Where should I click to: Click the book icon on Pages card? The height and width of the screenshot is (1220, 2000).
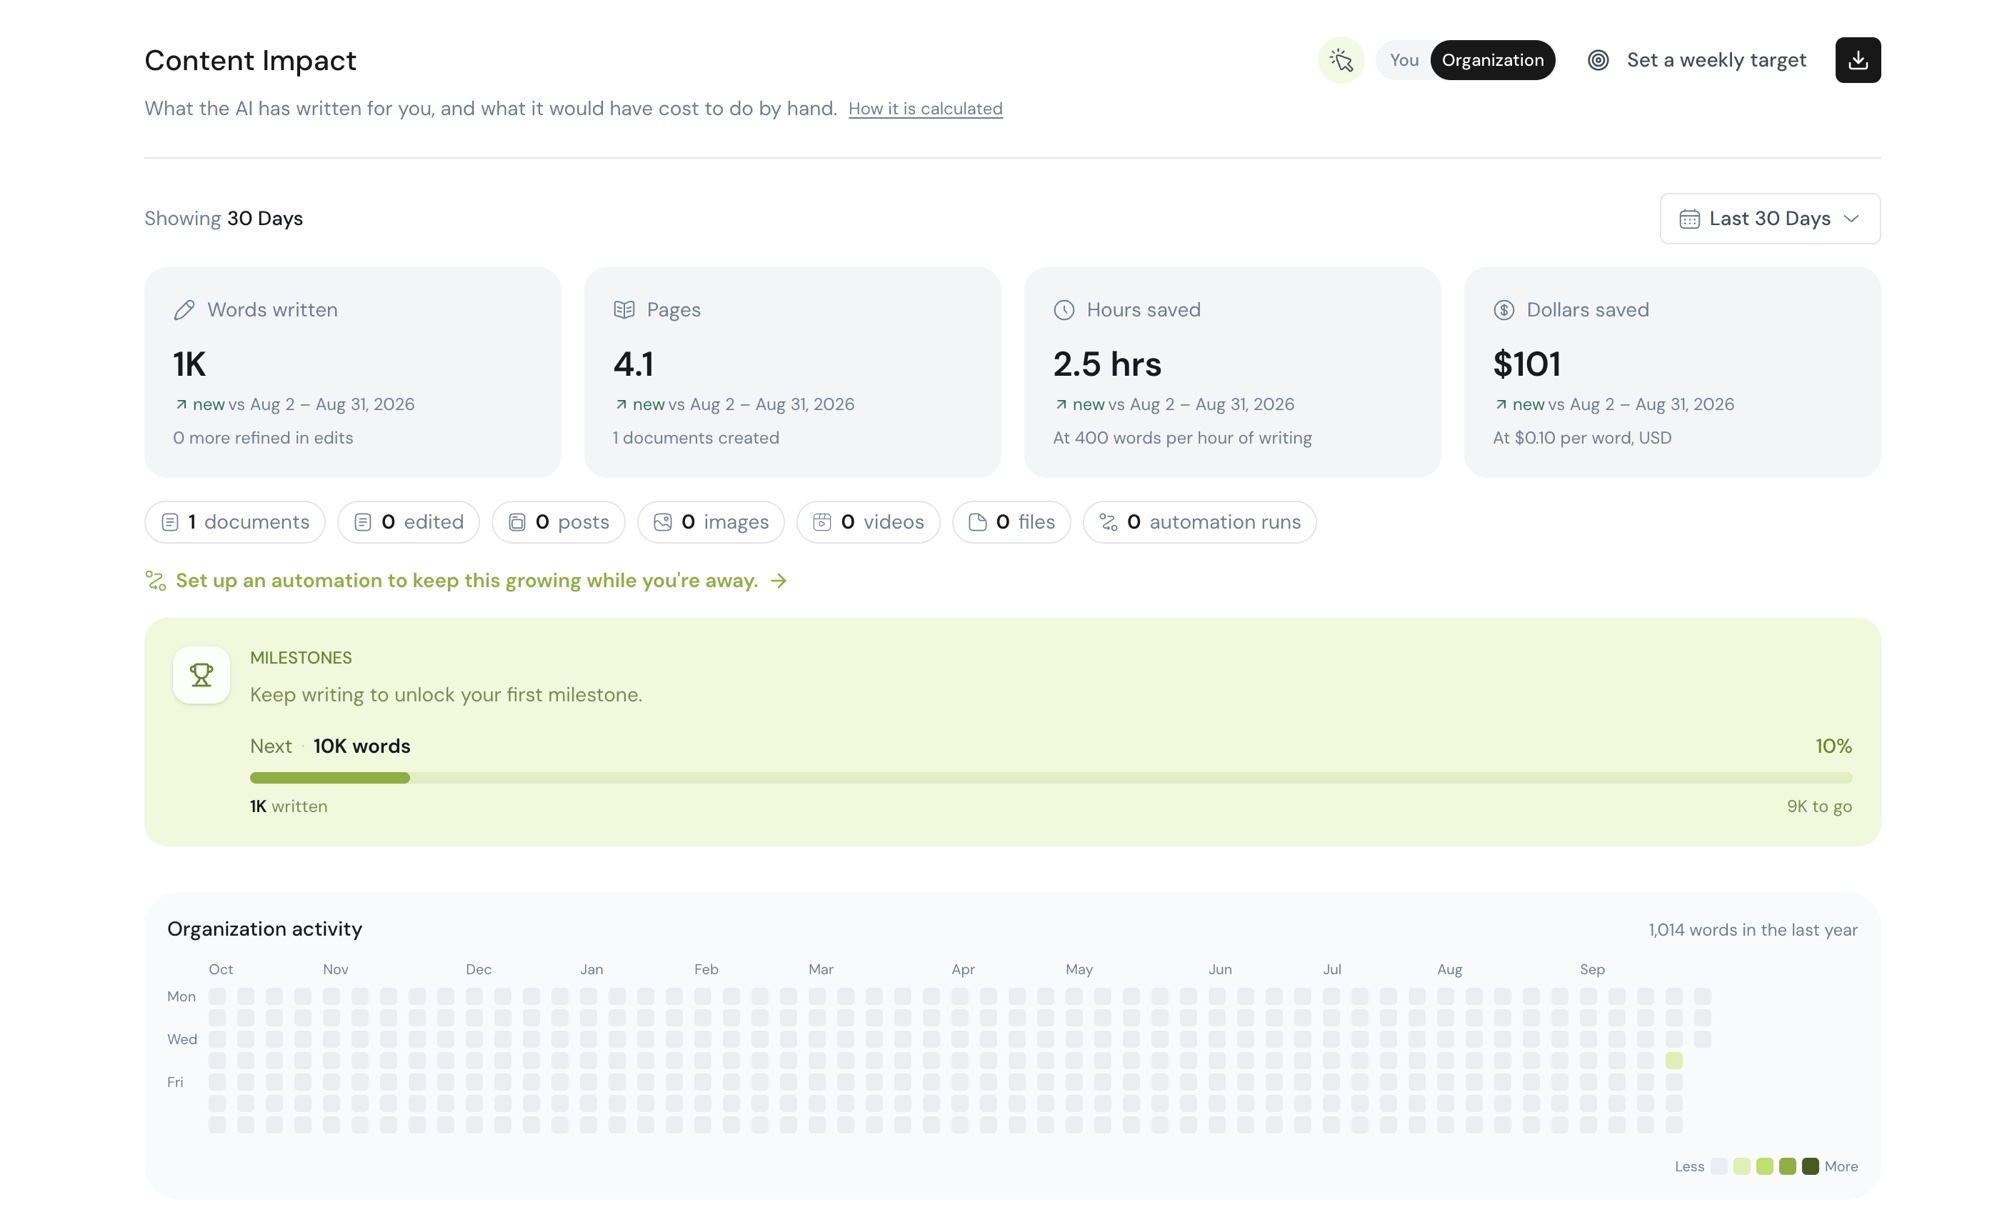[x=624, y=310]
